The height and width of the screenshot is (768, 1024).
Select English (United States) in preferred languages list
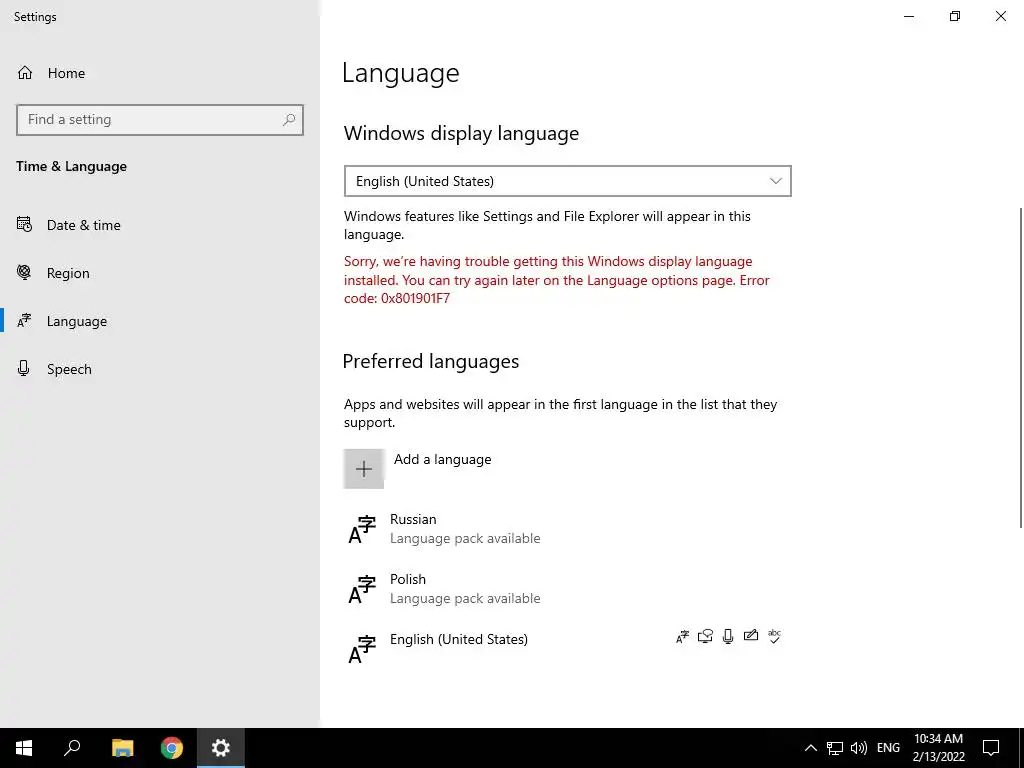(x=567, y=649)
